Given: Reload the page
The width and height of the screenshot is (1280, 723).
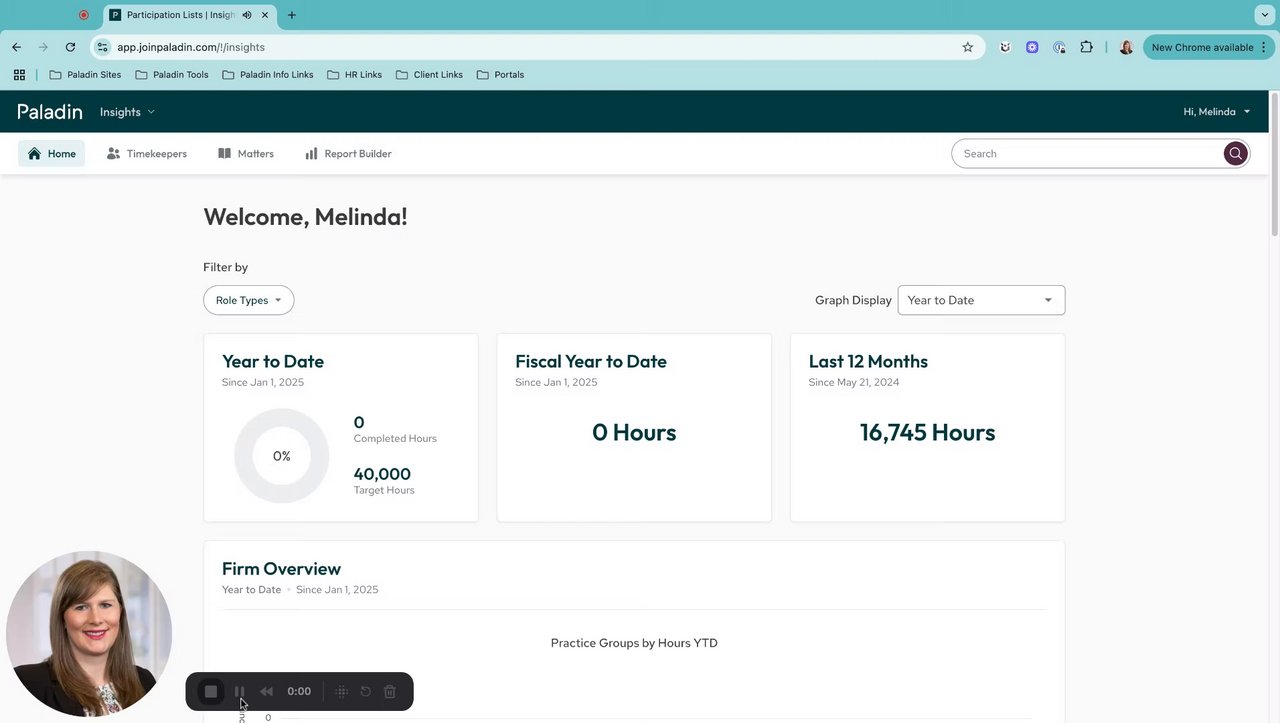Looking at the screenshot, I should pos(70,47).
